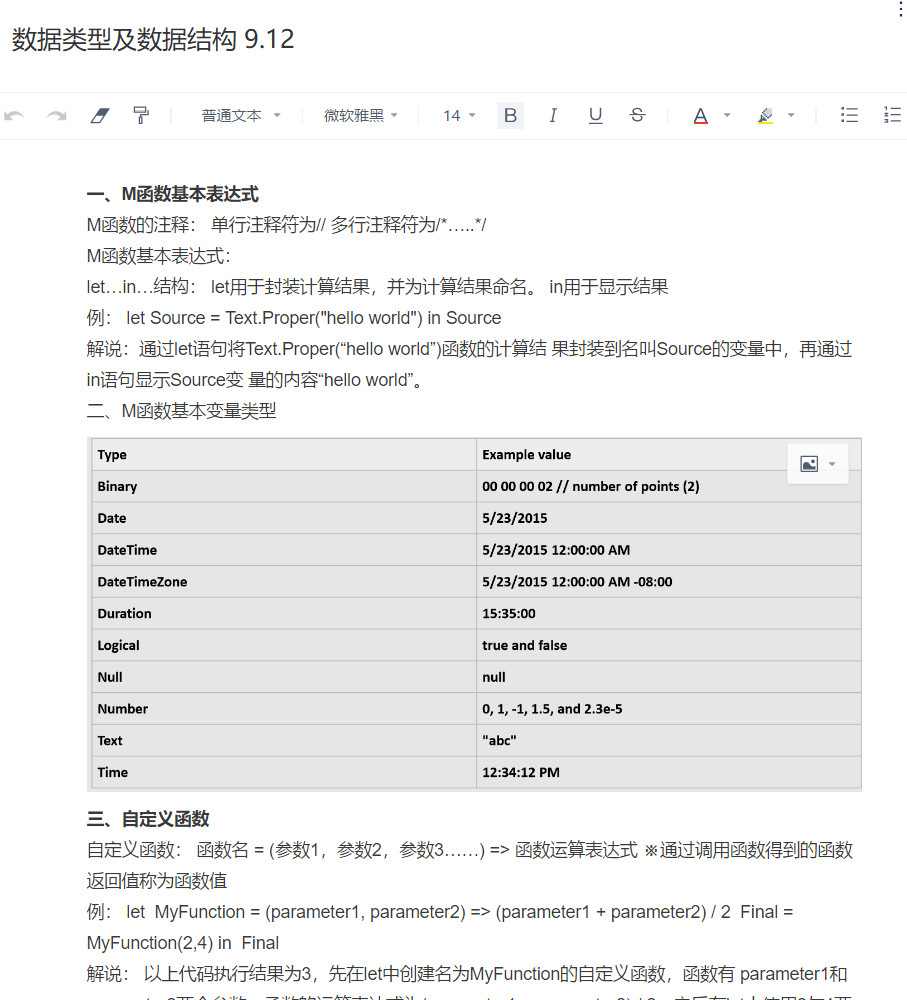Click the Duration table cell
The height and width of the screenshot is (1000, 907).
tap(284, 614)
